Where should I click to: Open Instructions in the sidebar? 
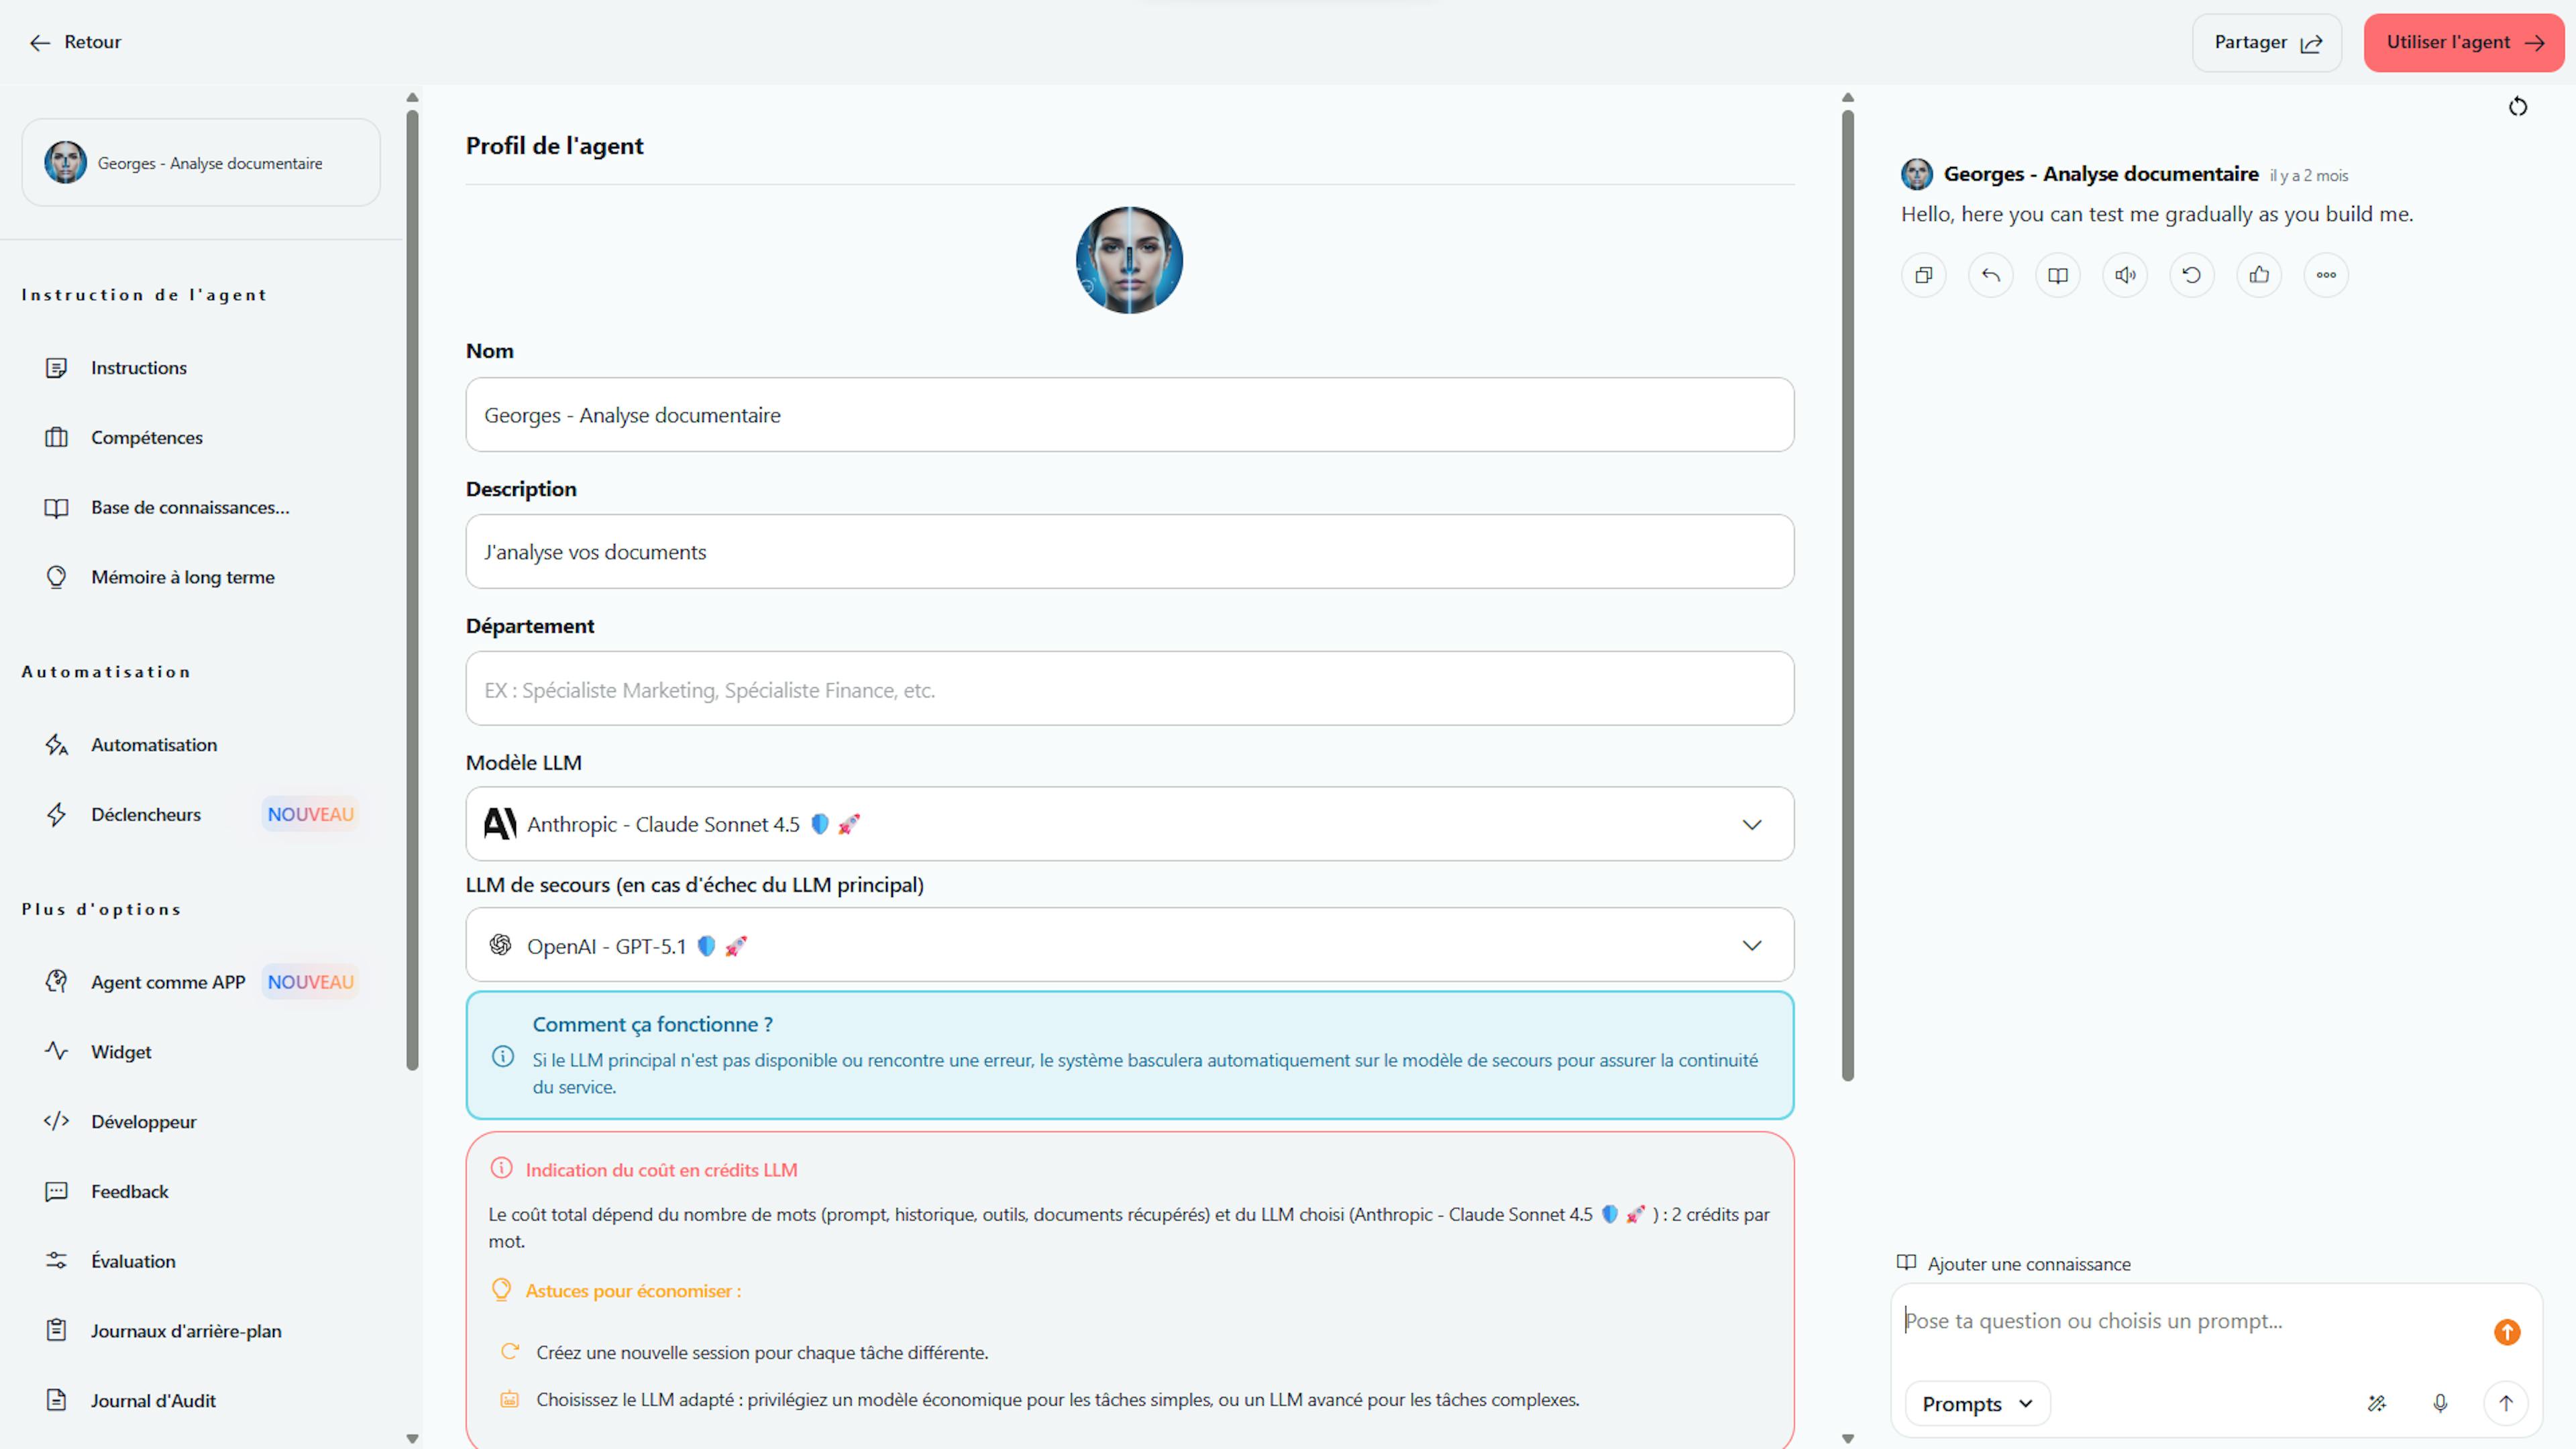[x=139, y=368]
